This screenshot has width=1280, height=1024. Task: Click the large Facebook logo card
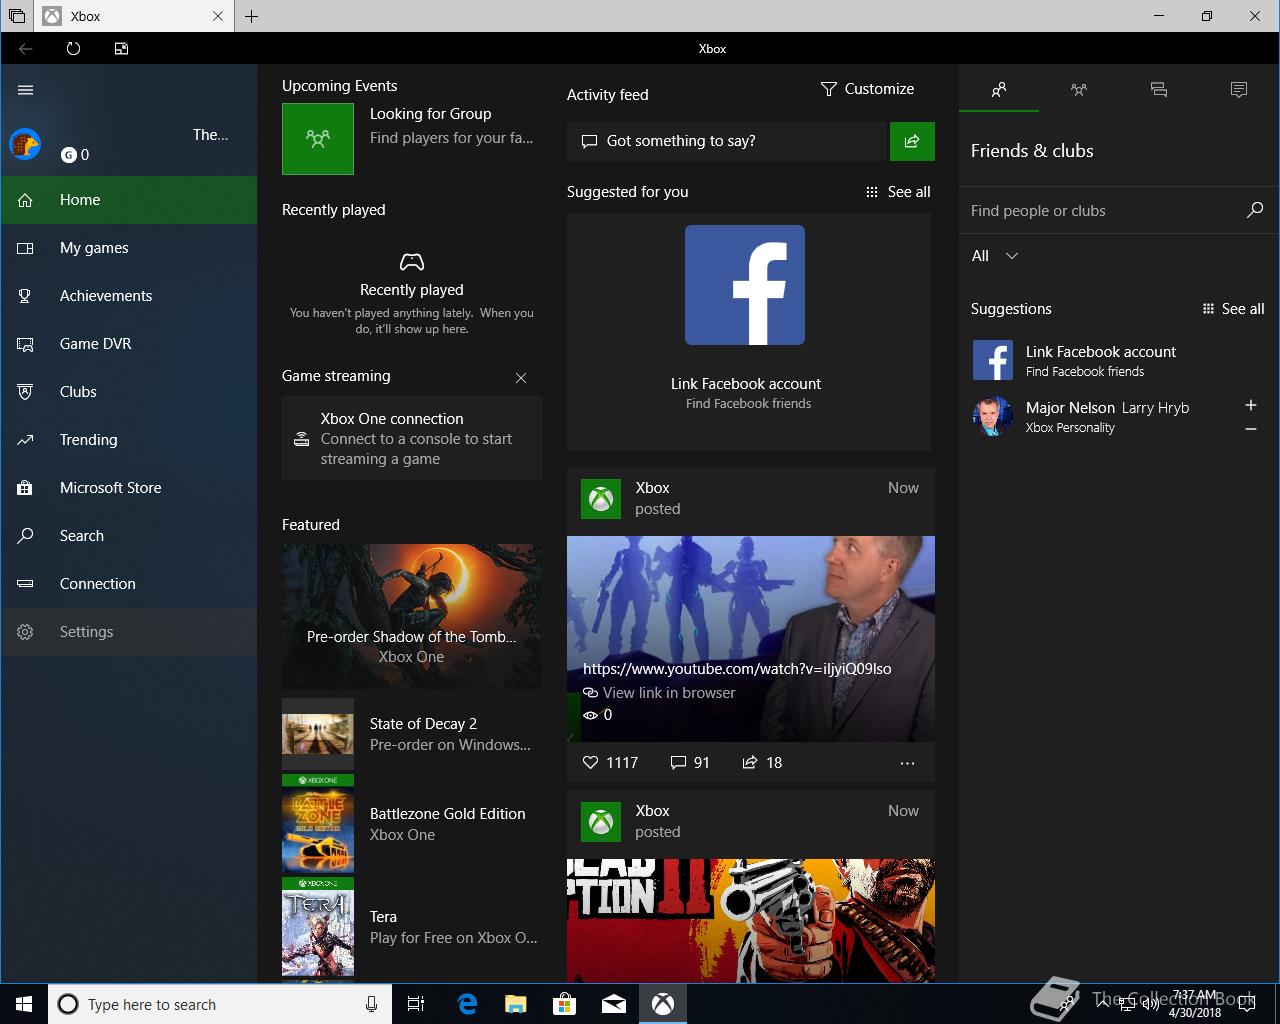[745, 285]
